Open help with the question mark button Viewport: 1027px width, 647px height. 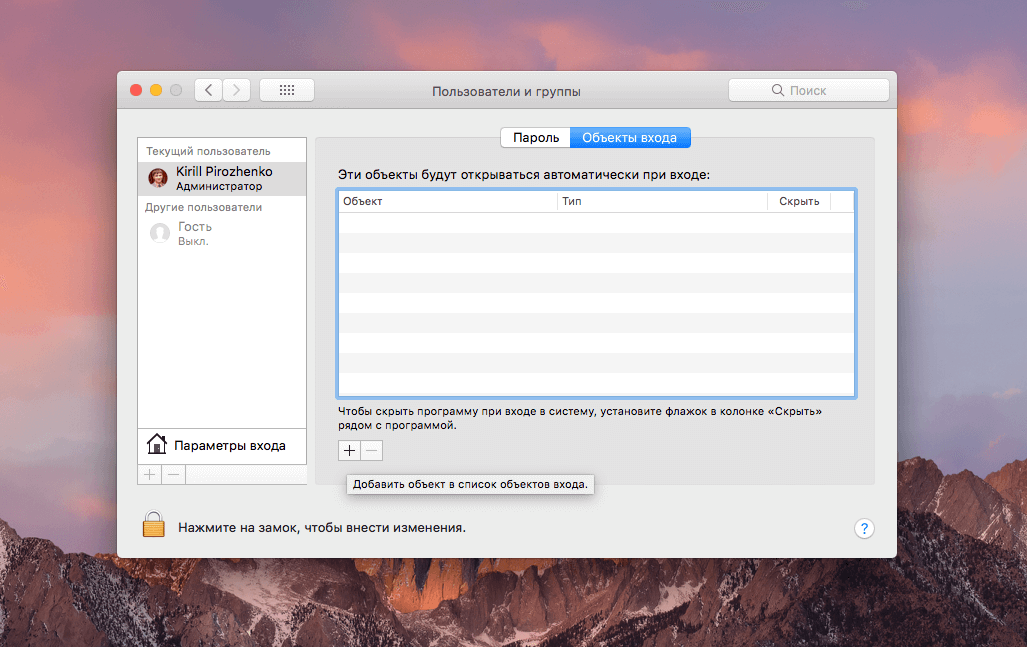coord(865,528)
